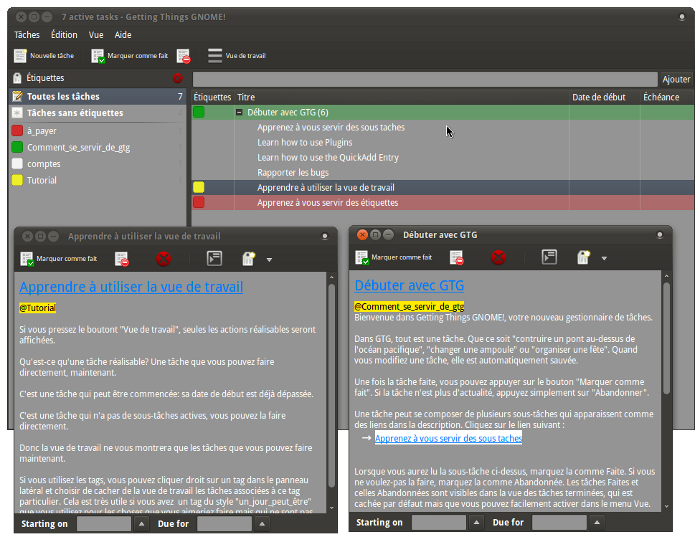Toggle the Vue de travail work view

(x=236, y=56)
